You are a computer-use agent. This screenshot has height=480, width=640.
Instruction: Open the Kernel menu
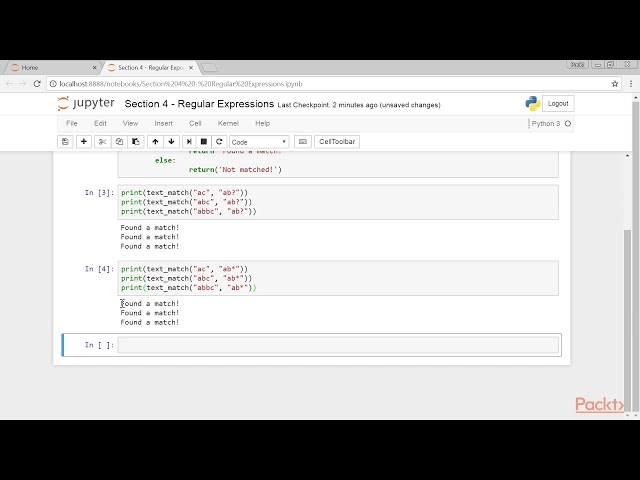tap(228, 123)
